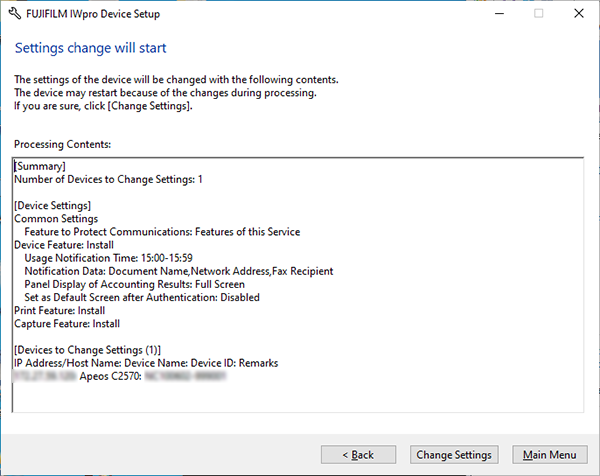Viewport: 600px width, 476px height.
Task: Select 'Usage Notification Time: 15:00-15:59'
Action: [109, 258]
